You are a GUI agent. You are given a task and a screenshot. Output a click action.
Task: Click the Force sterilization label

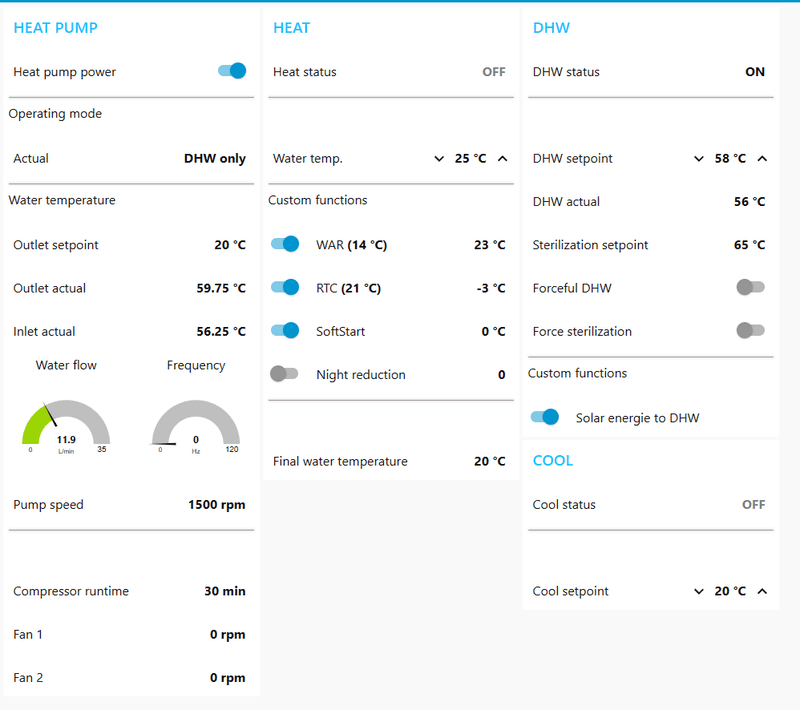pyautogui.click(x=582, y=332)
